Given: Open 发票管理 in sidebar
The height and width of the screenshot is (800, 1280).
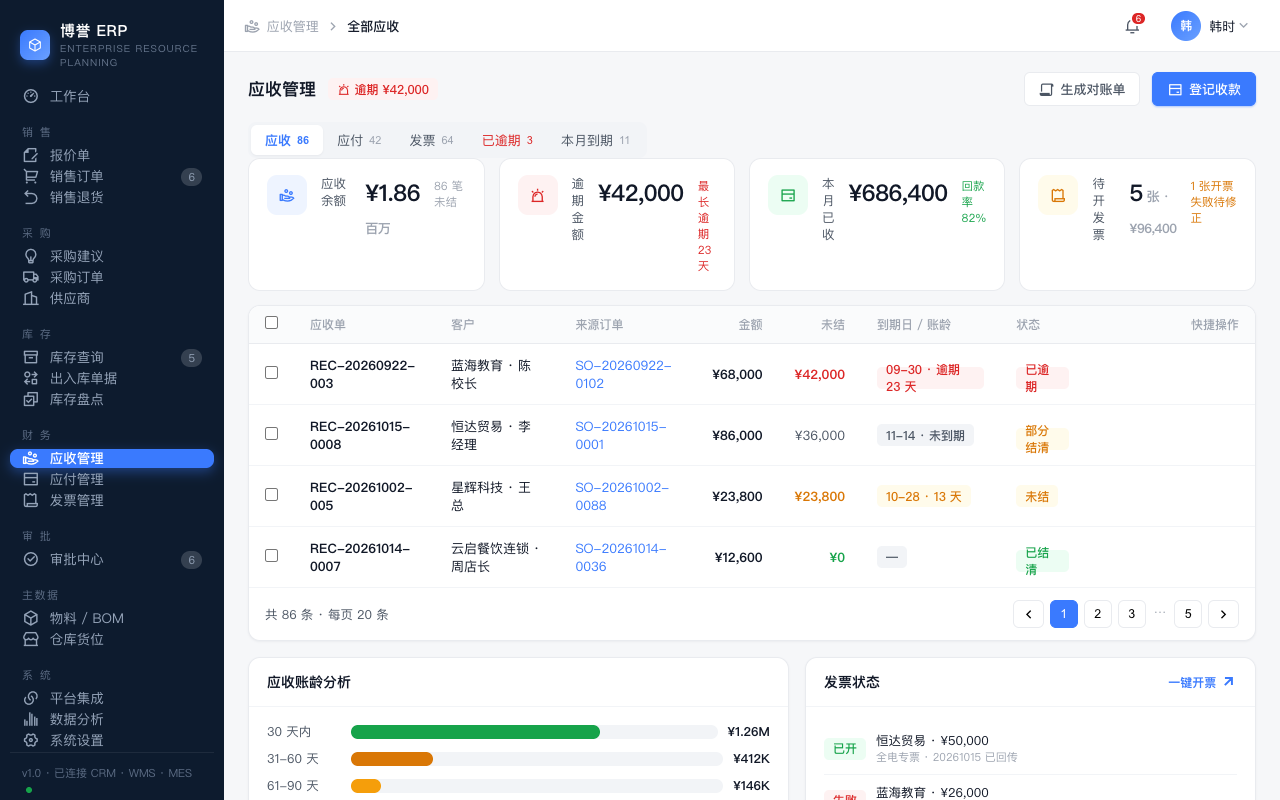Looking at the screenshot, I should (x=112, y=500).
